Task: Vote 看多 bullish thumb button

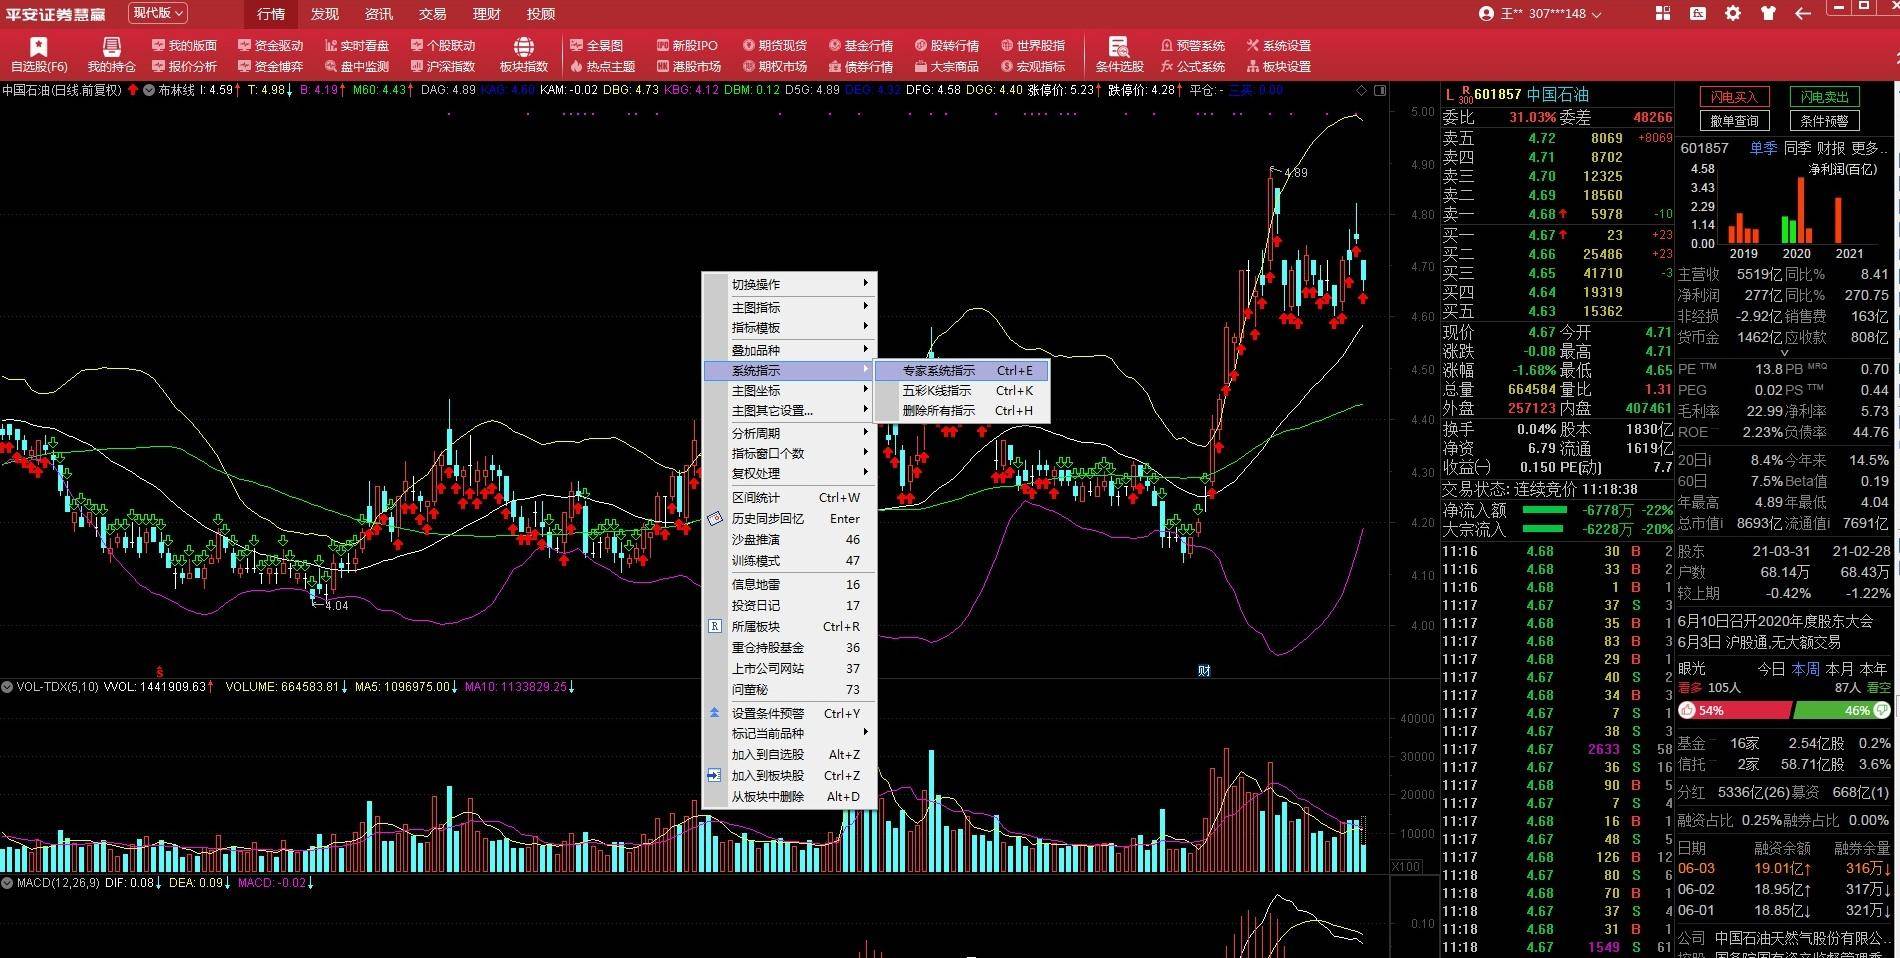Action: 1688,710
